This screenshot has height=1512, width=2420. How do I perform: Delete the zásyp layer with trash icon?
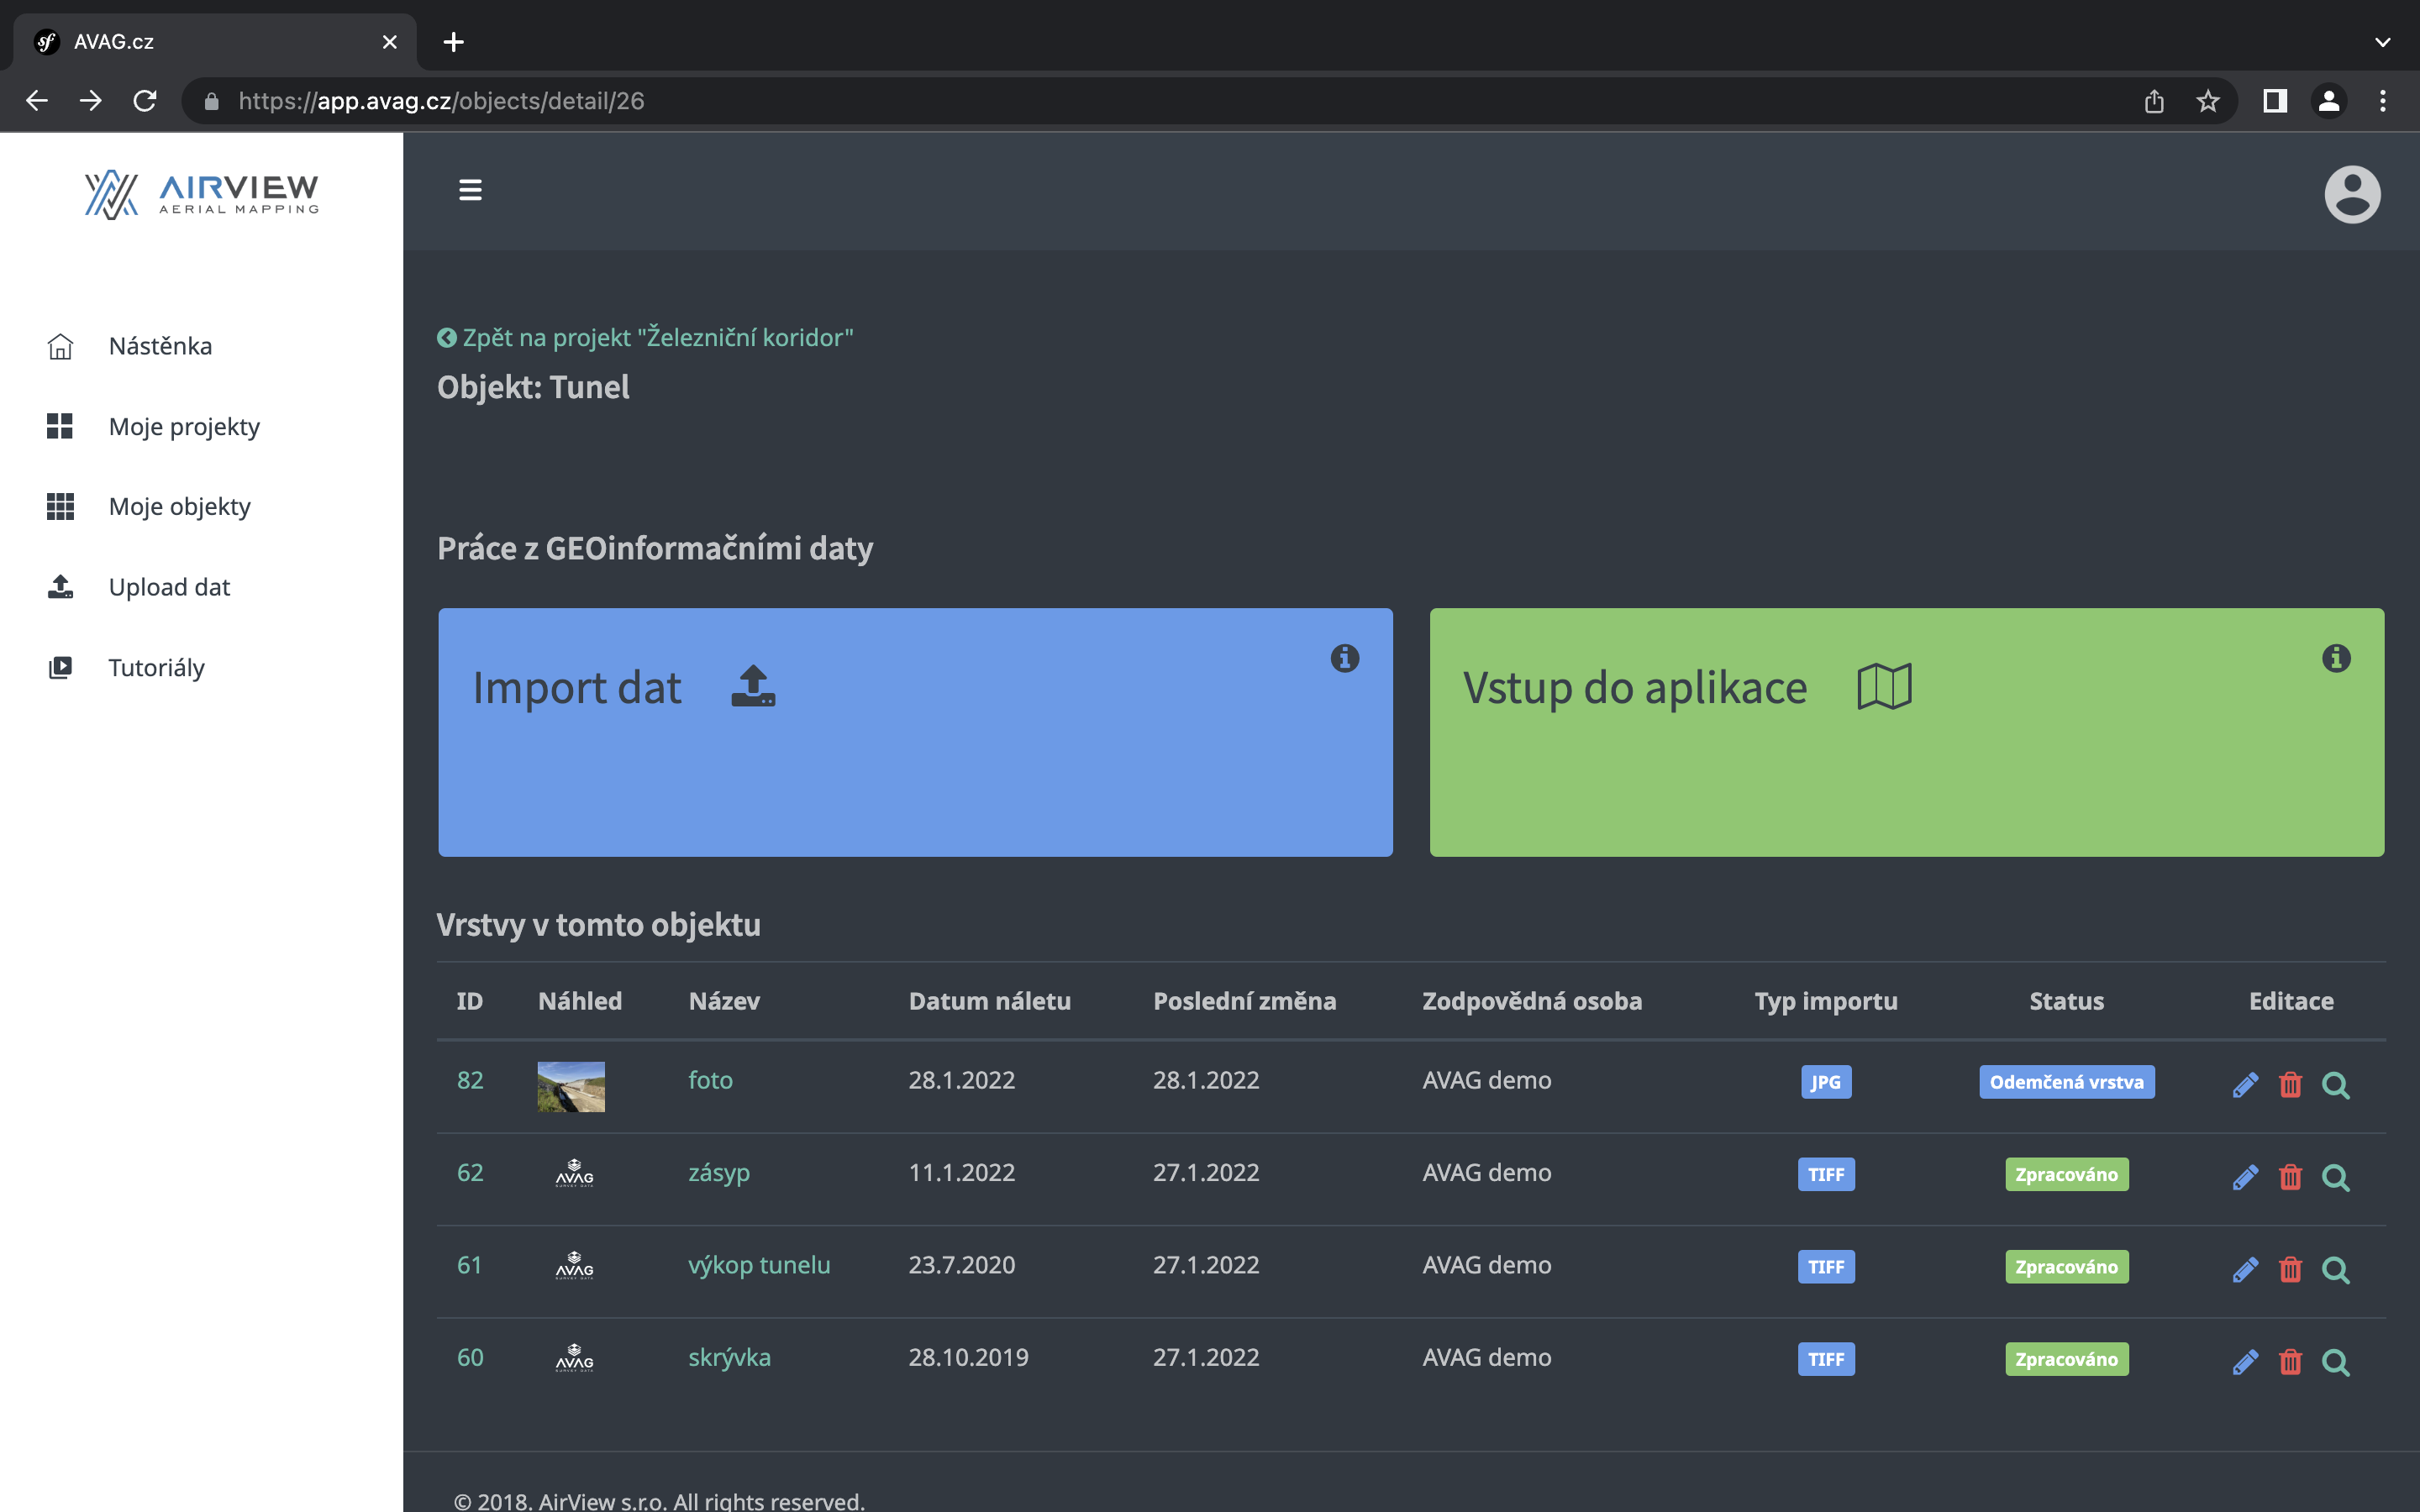(2290, 1177)
